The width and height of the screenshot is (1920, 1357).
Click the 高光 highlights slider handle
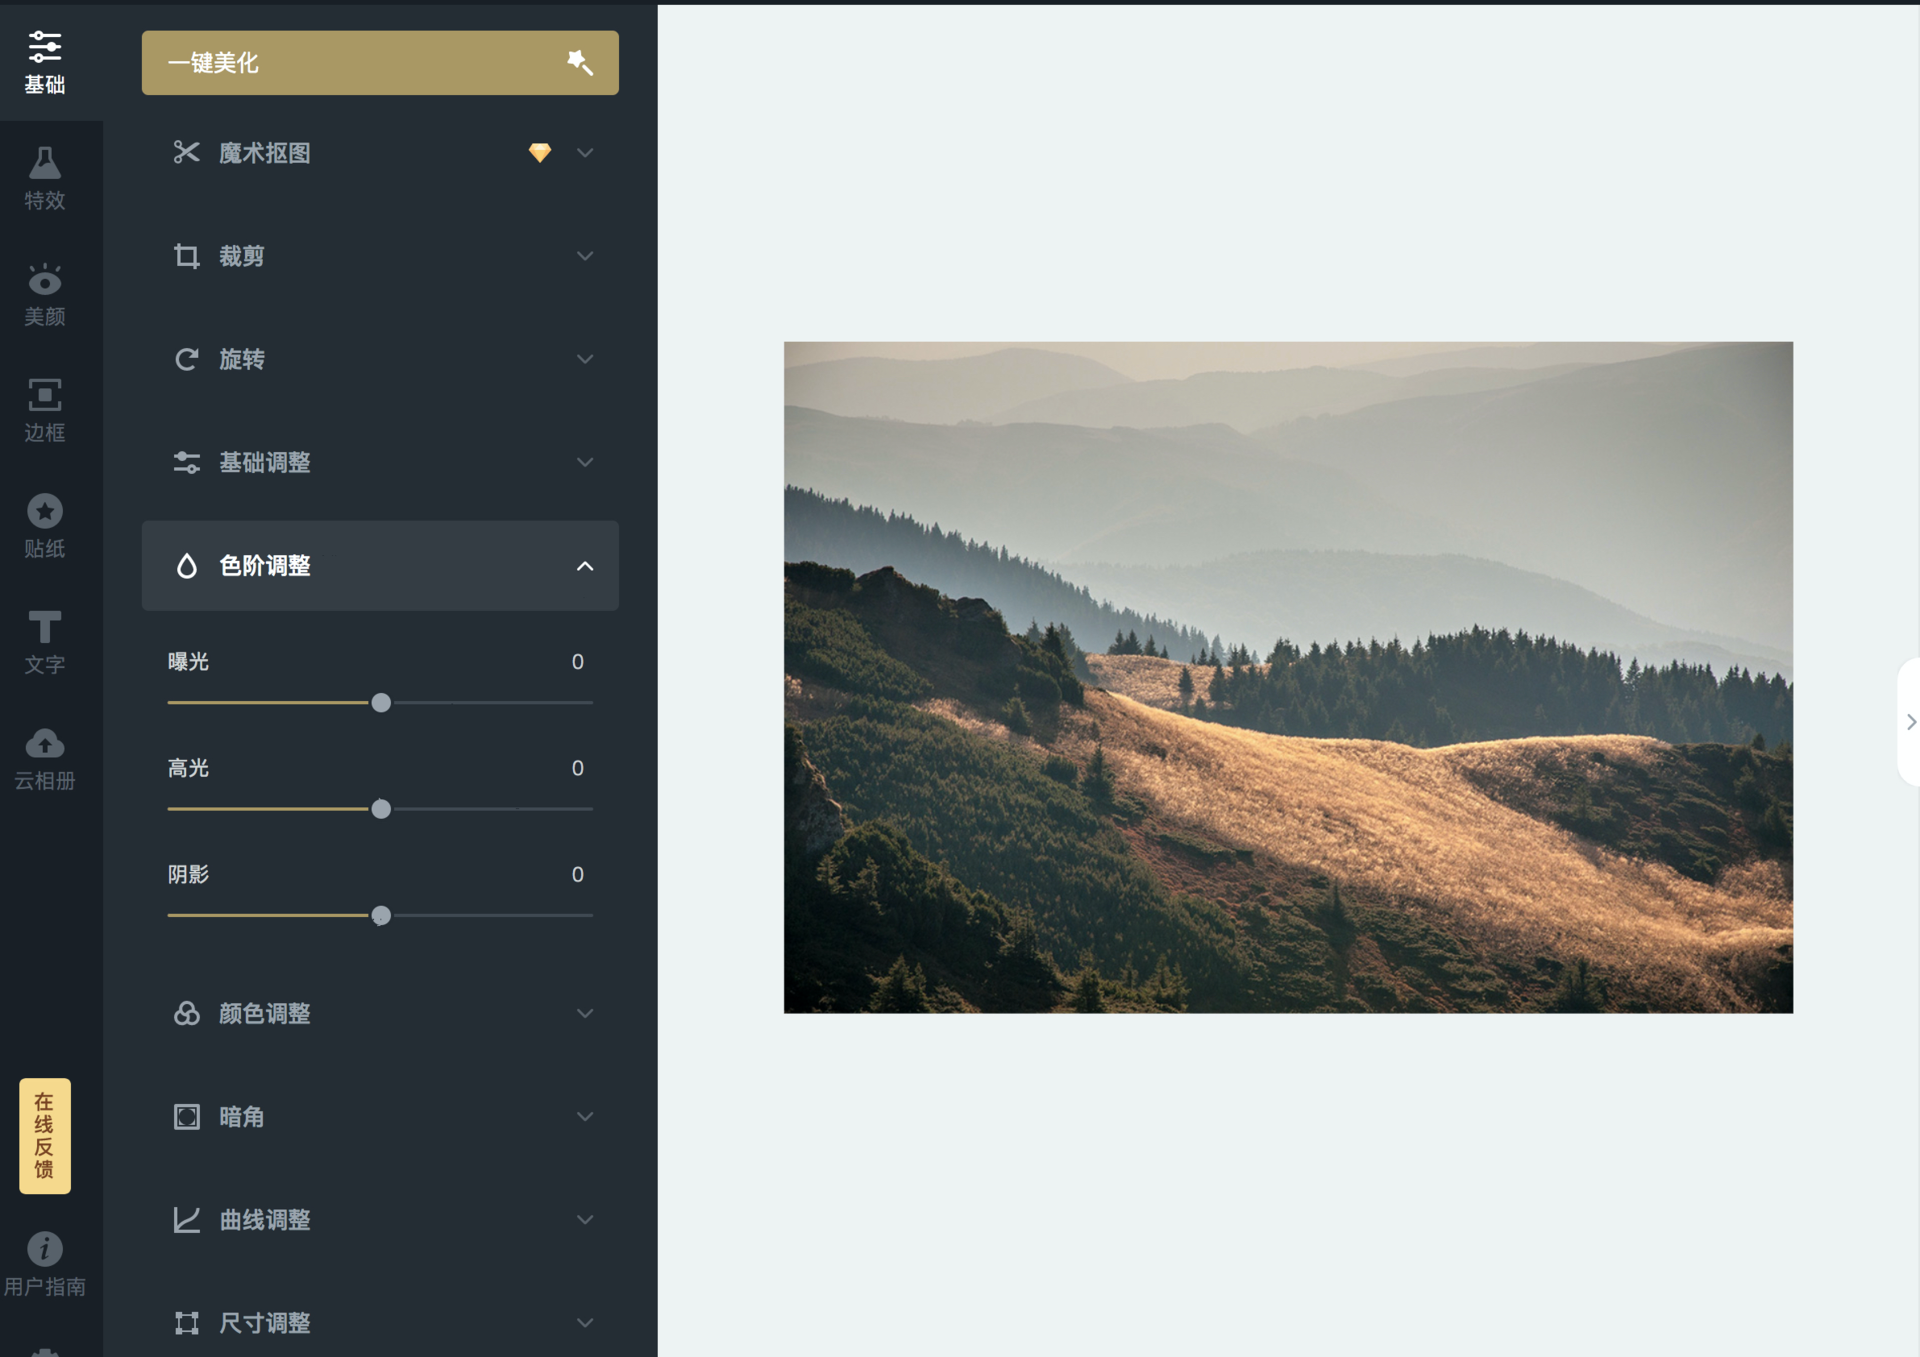(x=381, y=809)
